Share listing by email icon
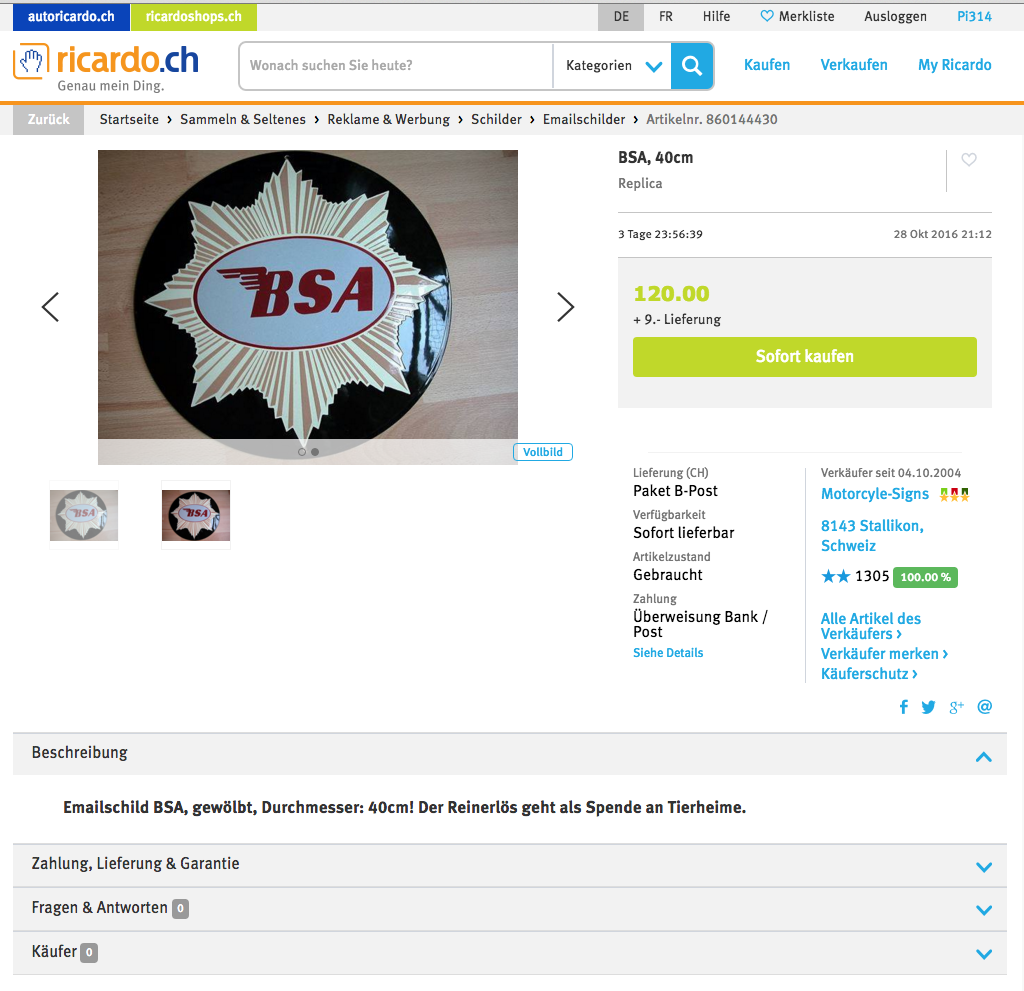1024x991 pixels. click(x=985, y=707)
